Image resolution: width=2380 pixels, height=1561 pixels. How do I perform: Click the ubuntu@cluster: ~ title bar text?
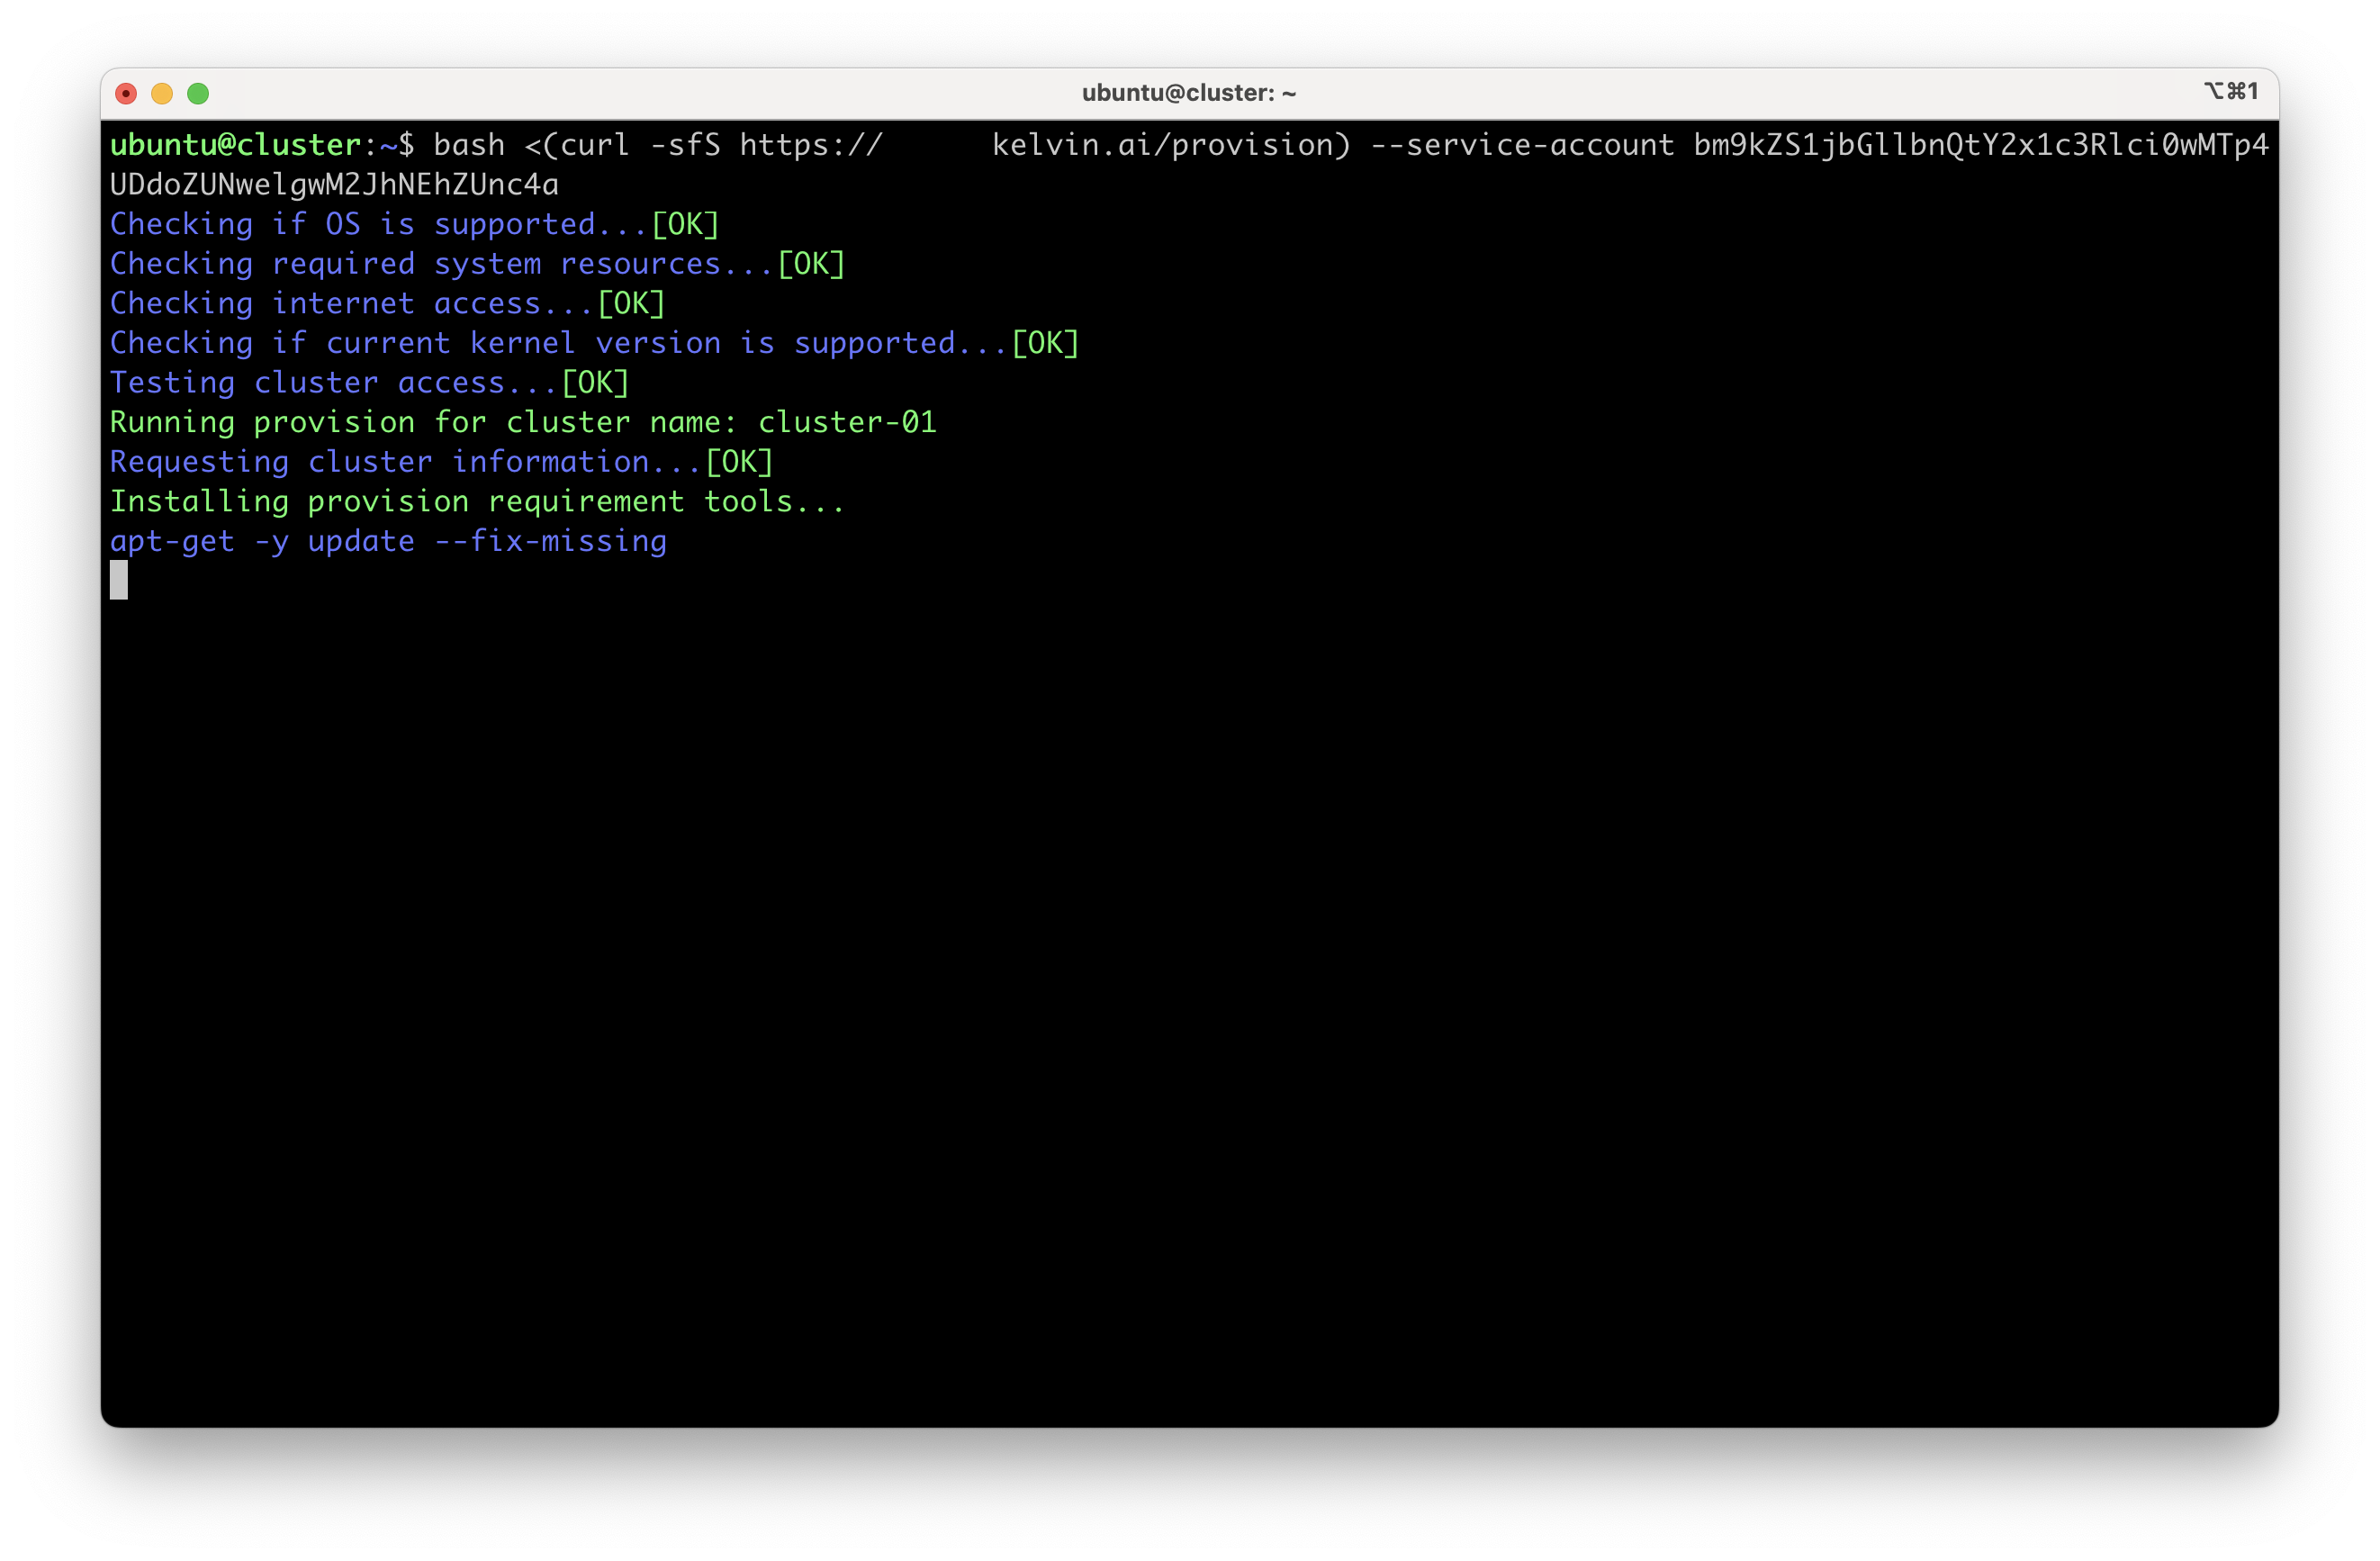pos(1188,92)
